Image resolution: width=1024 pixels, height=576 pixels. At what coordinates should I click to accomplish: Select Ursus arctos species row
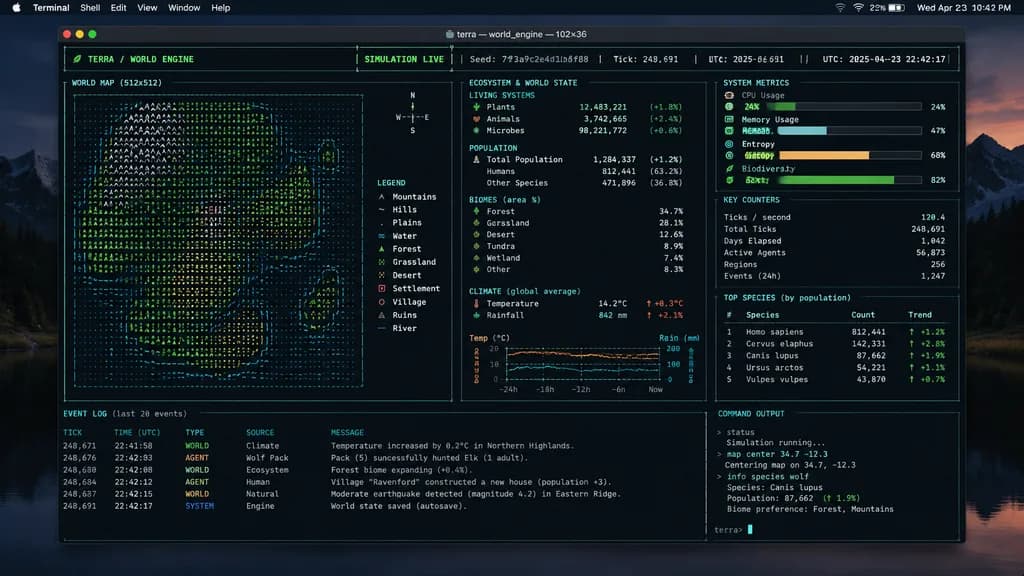pyautogui.click(x=835, y=368)
